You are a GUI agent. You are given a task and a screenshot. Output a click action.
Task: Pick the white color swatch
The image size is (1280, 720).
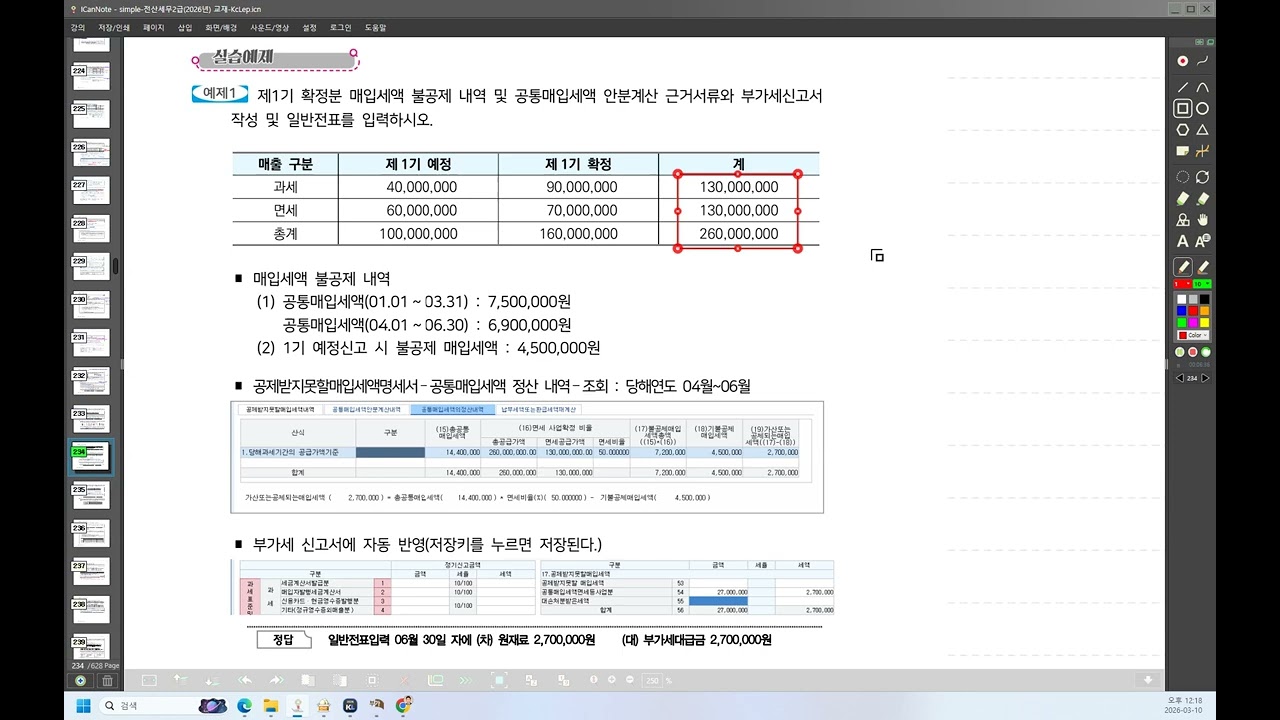1181,299
